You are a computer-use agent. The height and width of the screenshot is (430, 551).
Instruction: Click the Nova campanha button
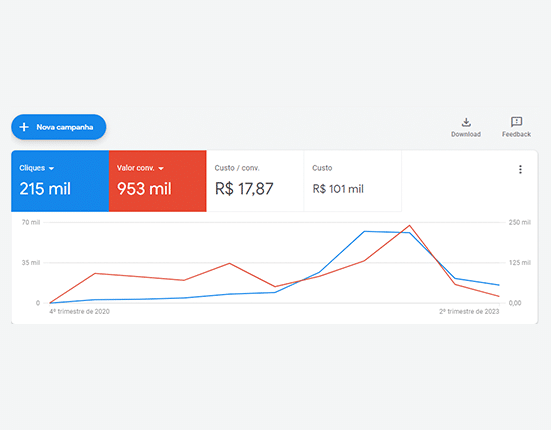(59, 127)
